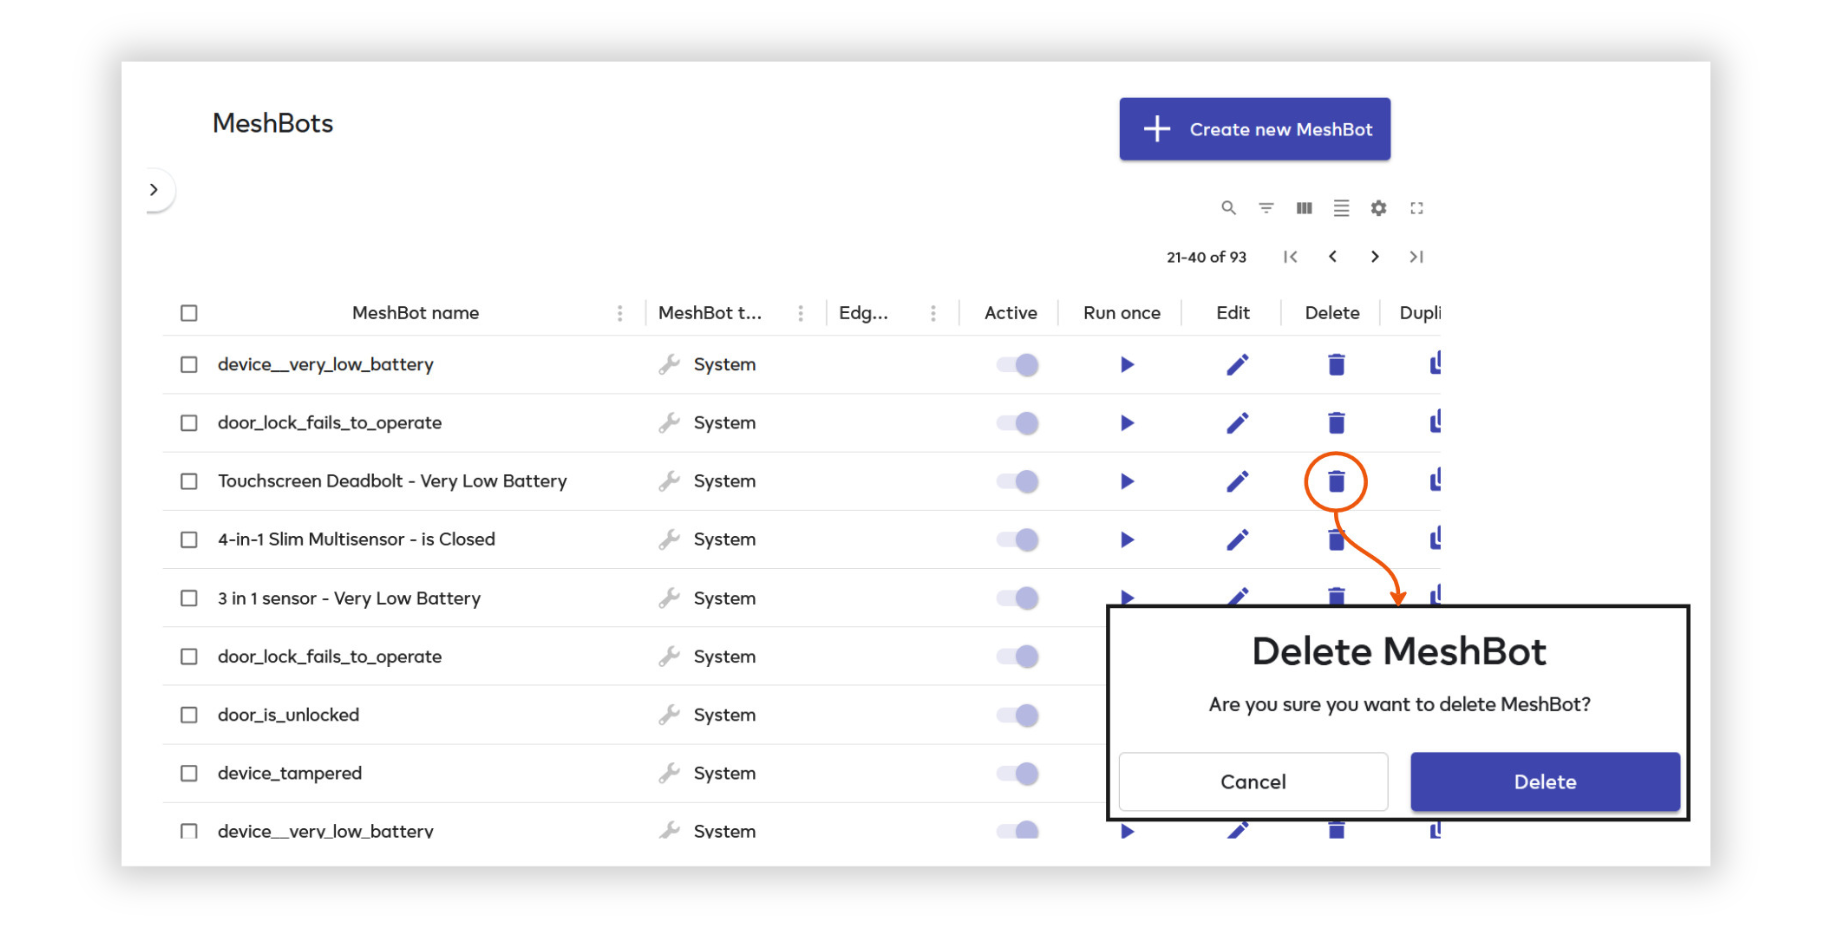Open the search icon above the table
Image resolution: width=1832 pixels, height=928 pixels.
(x=1229, y=208)
